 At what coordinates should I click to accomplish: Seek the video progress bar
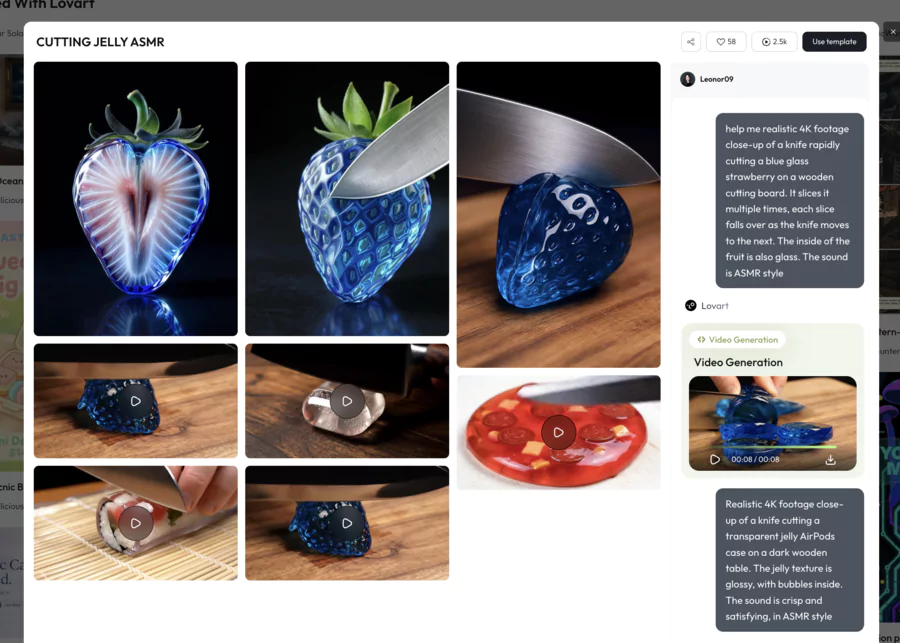(x=773, y=446)
